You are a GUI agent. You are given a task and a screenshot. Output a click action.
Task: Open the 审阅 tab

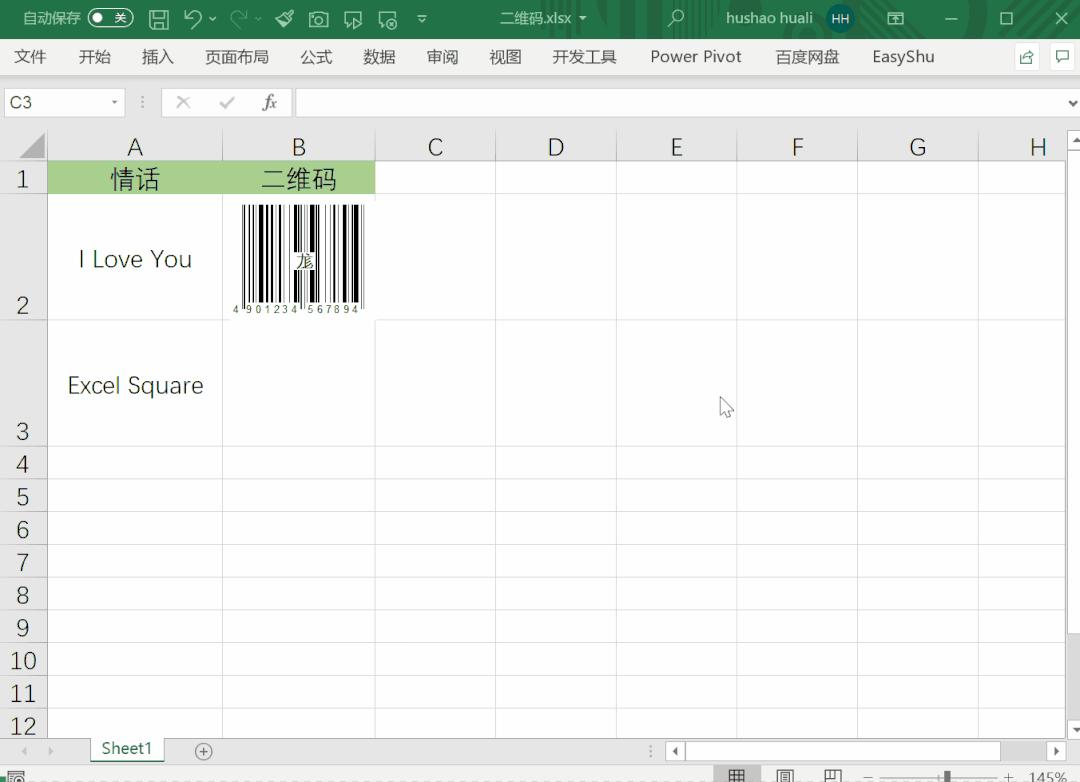(x=442, y=57)
